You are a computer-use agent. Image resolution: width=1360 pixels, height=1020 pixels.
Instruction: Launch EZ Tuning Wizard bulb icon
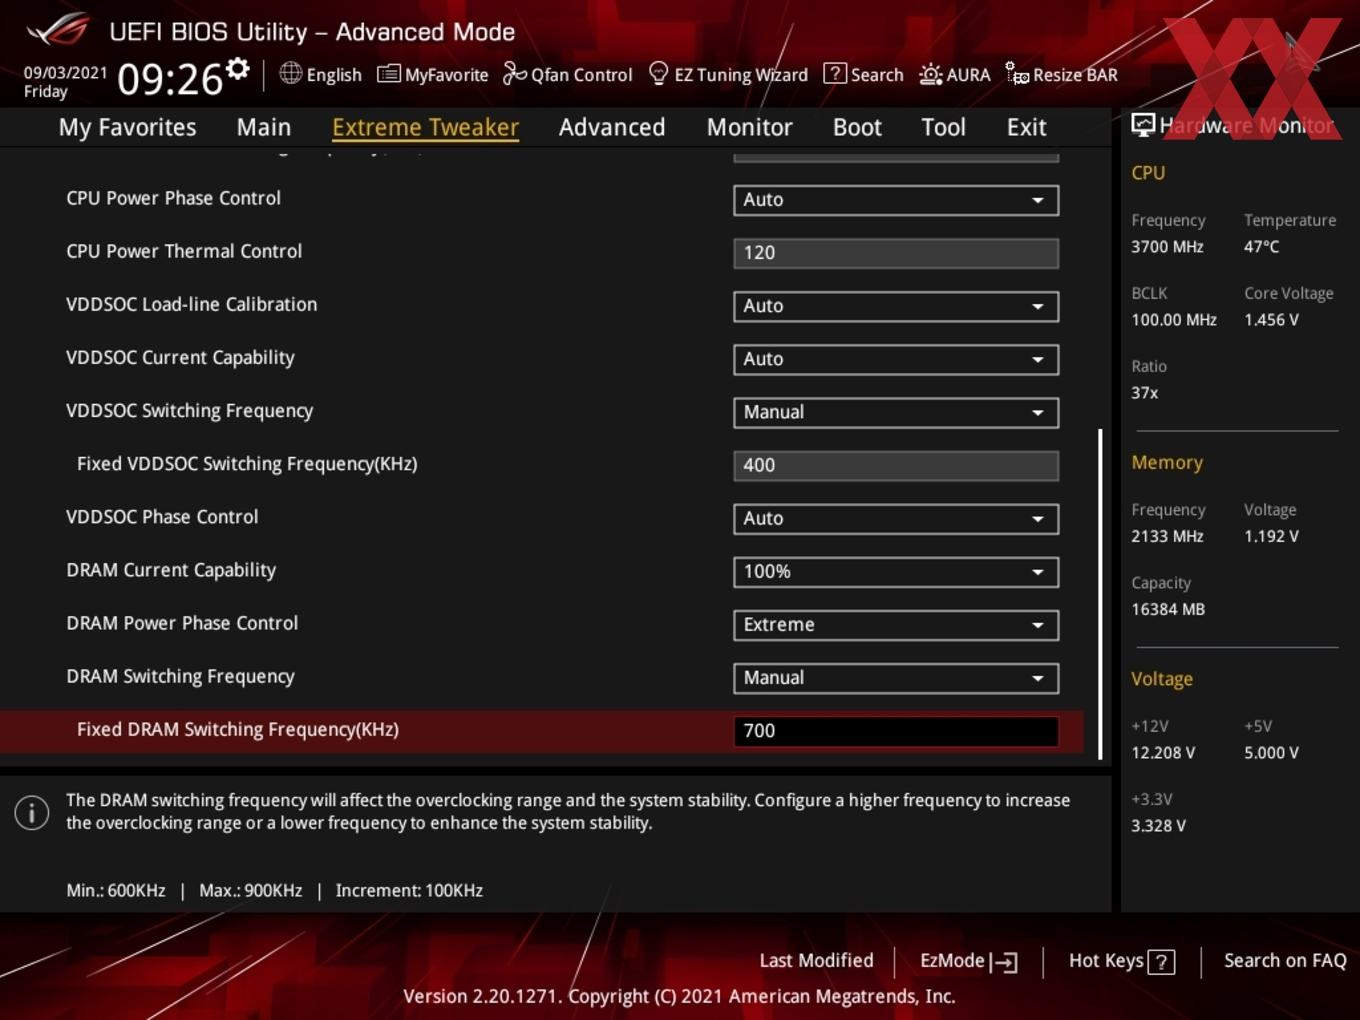click(658, 73)
